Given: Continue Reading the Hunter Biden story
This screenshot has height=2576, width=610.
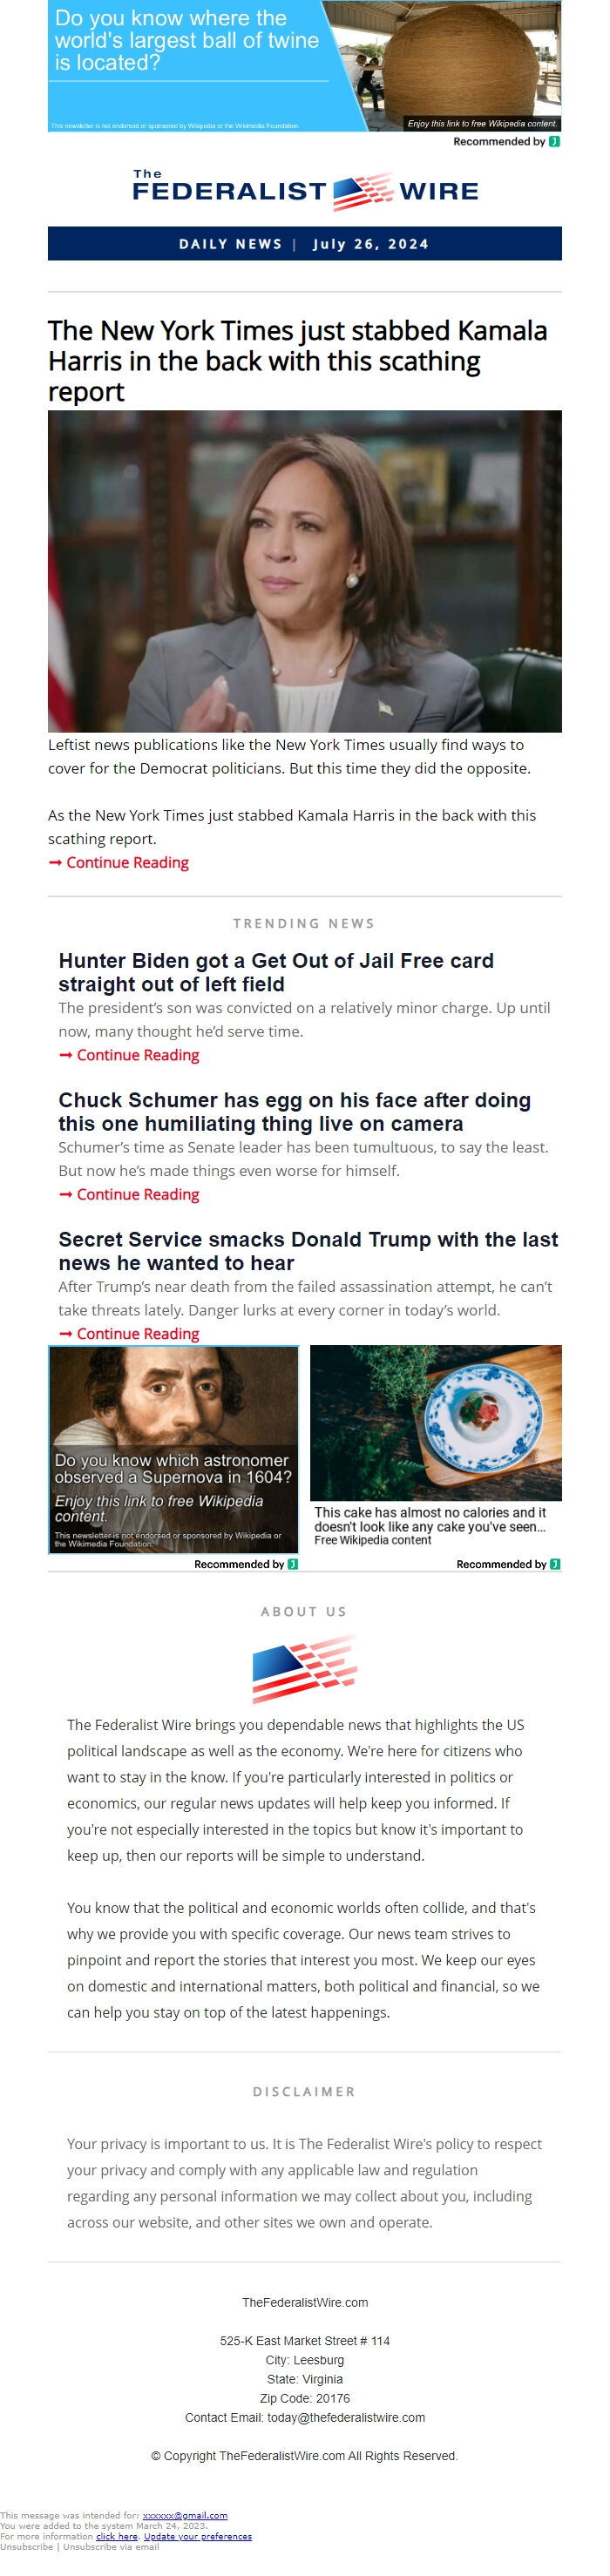Looking at the screenshot, I should click(x=129, y=1055).
